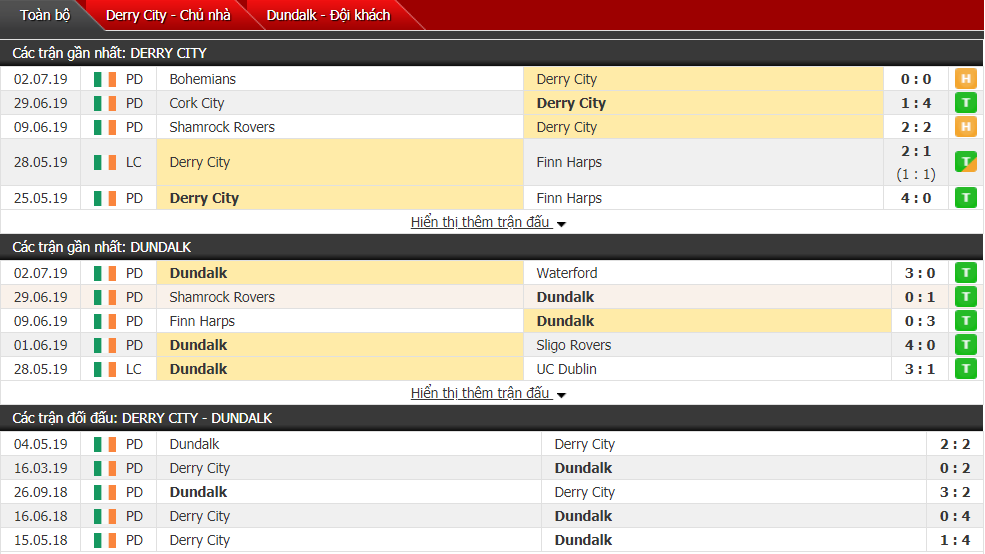
Task: Click Ireland flag in 26.09.18 head-to-head row
Action: (x=105, y=492)
